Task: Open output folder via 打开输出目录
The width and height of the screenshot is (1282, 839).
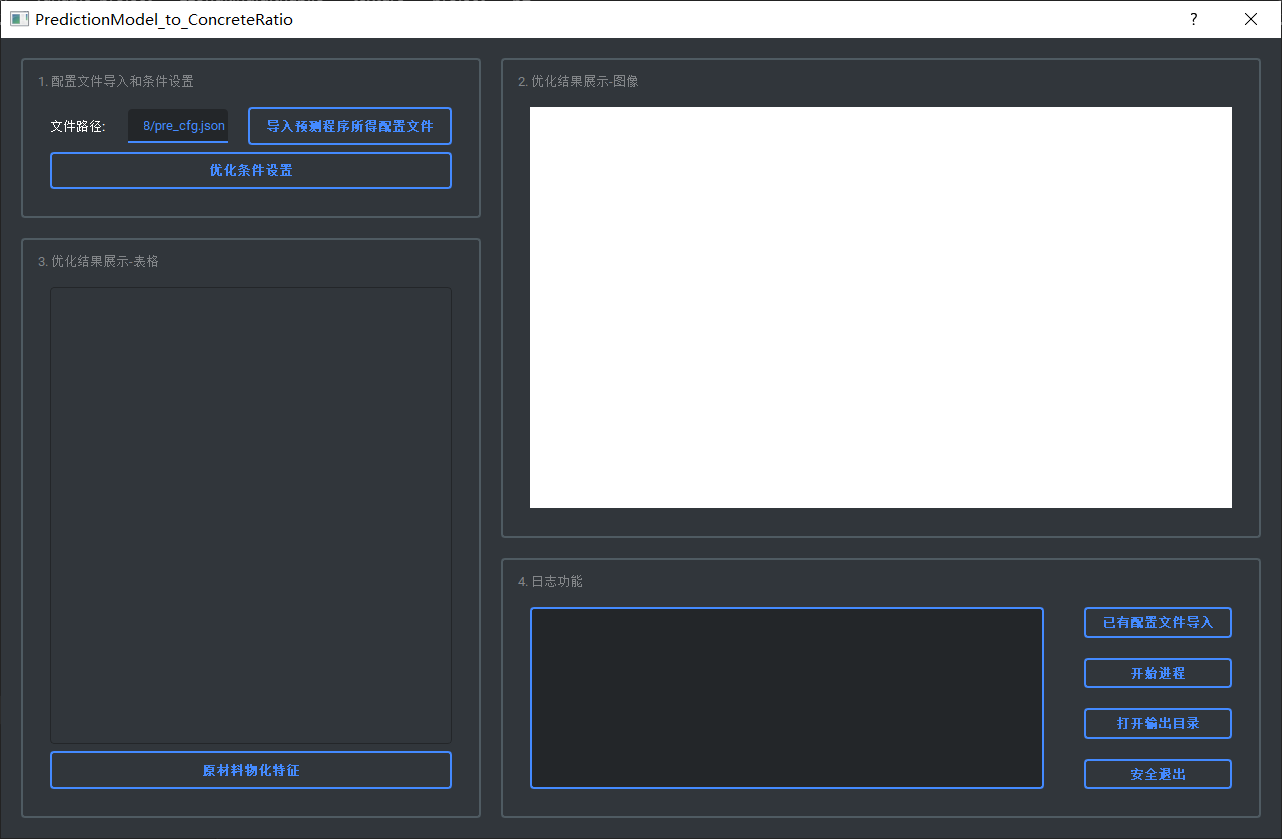Action: pyautogui.click(x=1158, y=723)
